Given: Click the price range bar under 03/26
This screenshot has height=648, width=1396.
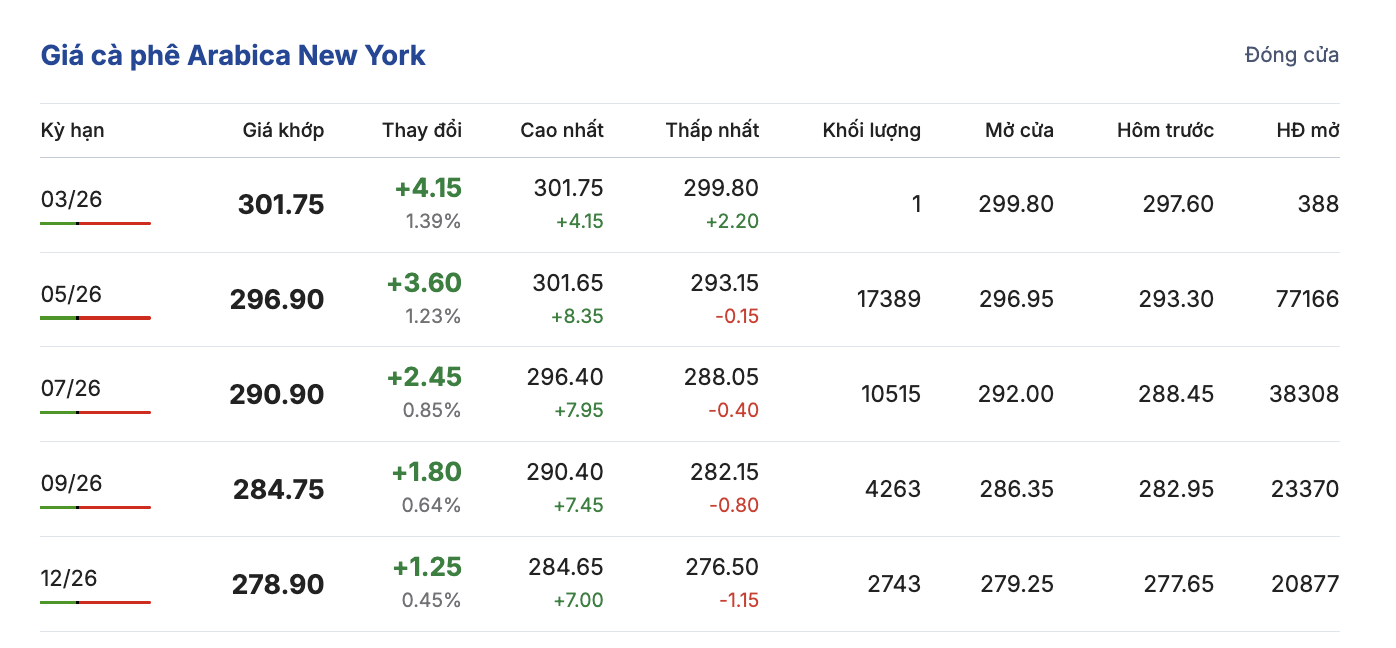Looking at the screenshot, I should [x=95, y=223].
